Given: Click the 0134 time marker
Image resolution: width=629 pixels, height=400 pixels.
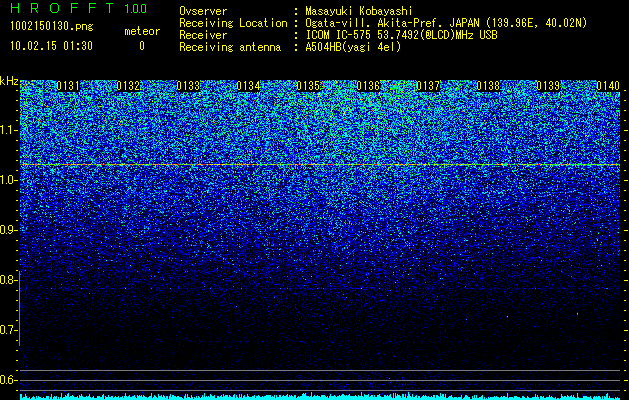Looking at the screenshot, I should tap(248, 86).
